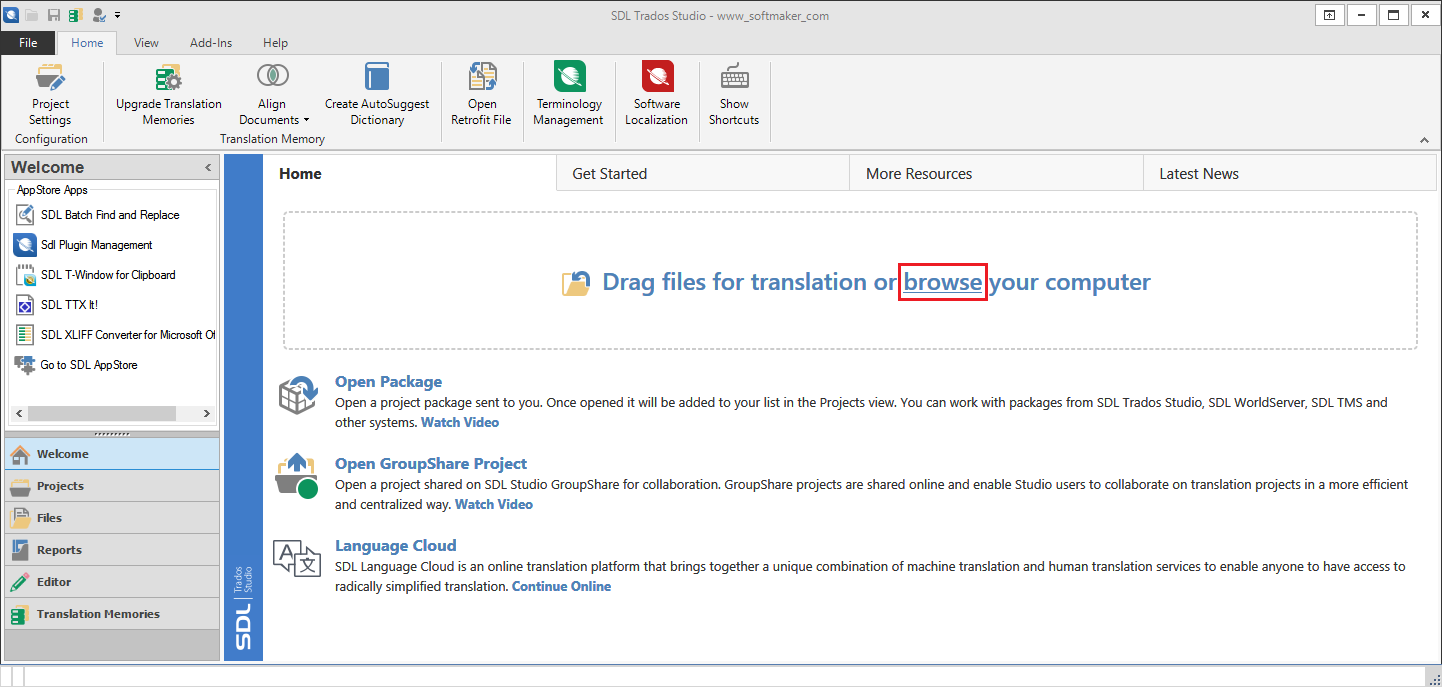Click Open Retrofit File icon
Screen dimensions: 1442x687
click(482, 77)
